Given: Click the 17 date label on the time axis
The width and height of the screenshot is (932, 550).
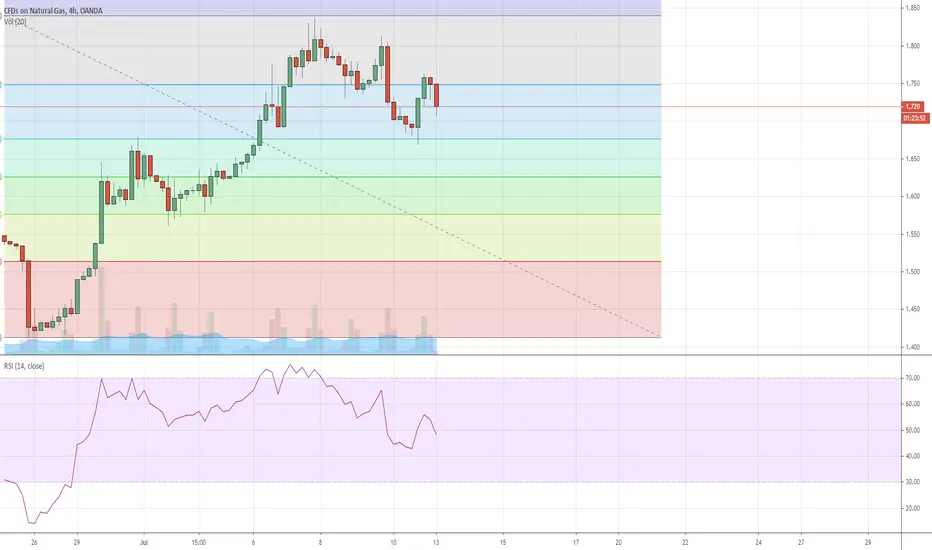Looking at the screenshot, I should (576, 542).
